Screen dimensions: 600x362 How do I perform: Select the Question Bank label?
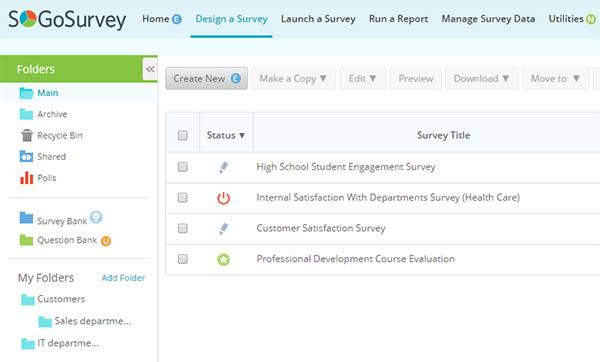pos(67,240)
